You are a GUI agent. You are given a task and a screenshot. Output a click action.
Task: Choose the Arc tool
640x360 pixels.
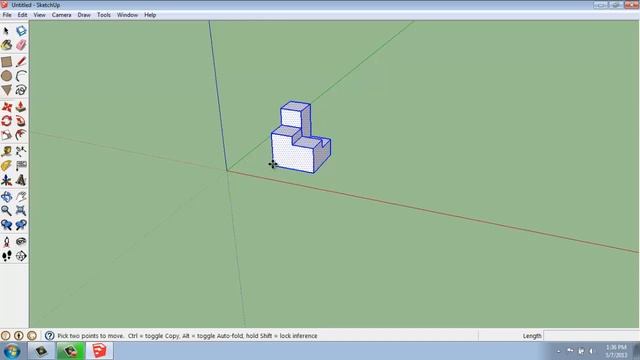click(21, 76)
